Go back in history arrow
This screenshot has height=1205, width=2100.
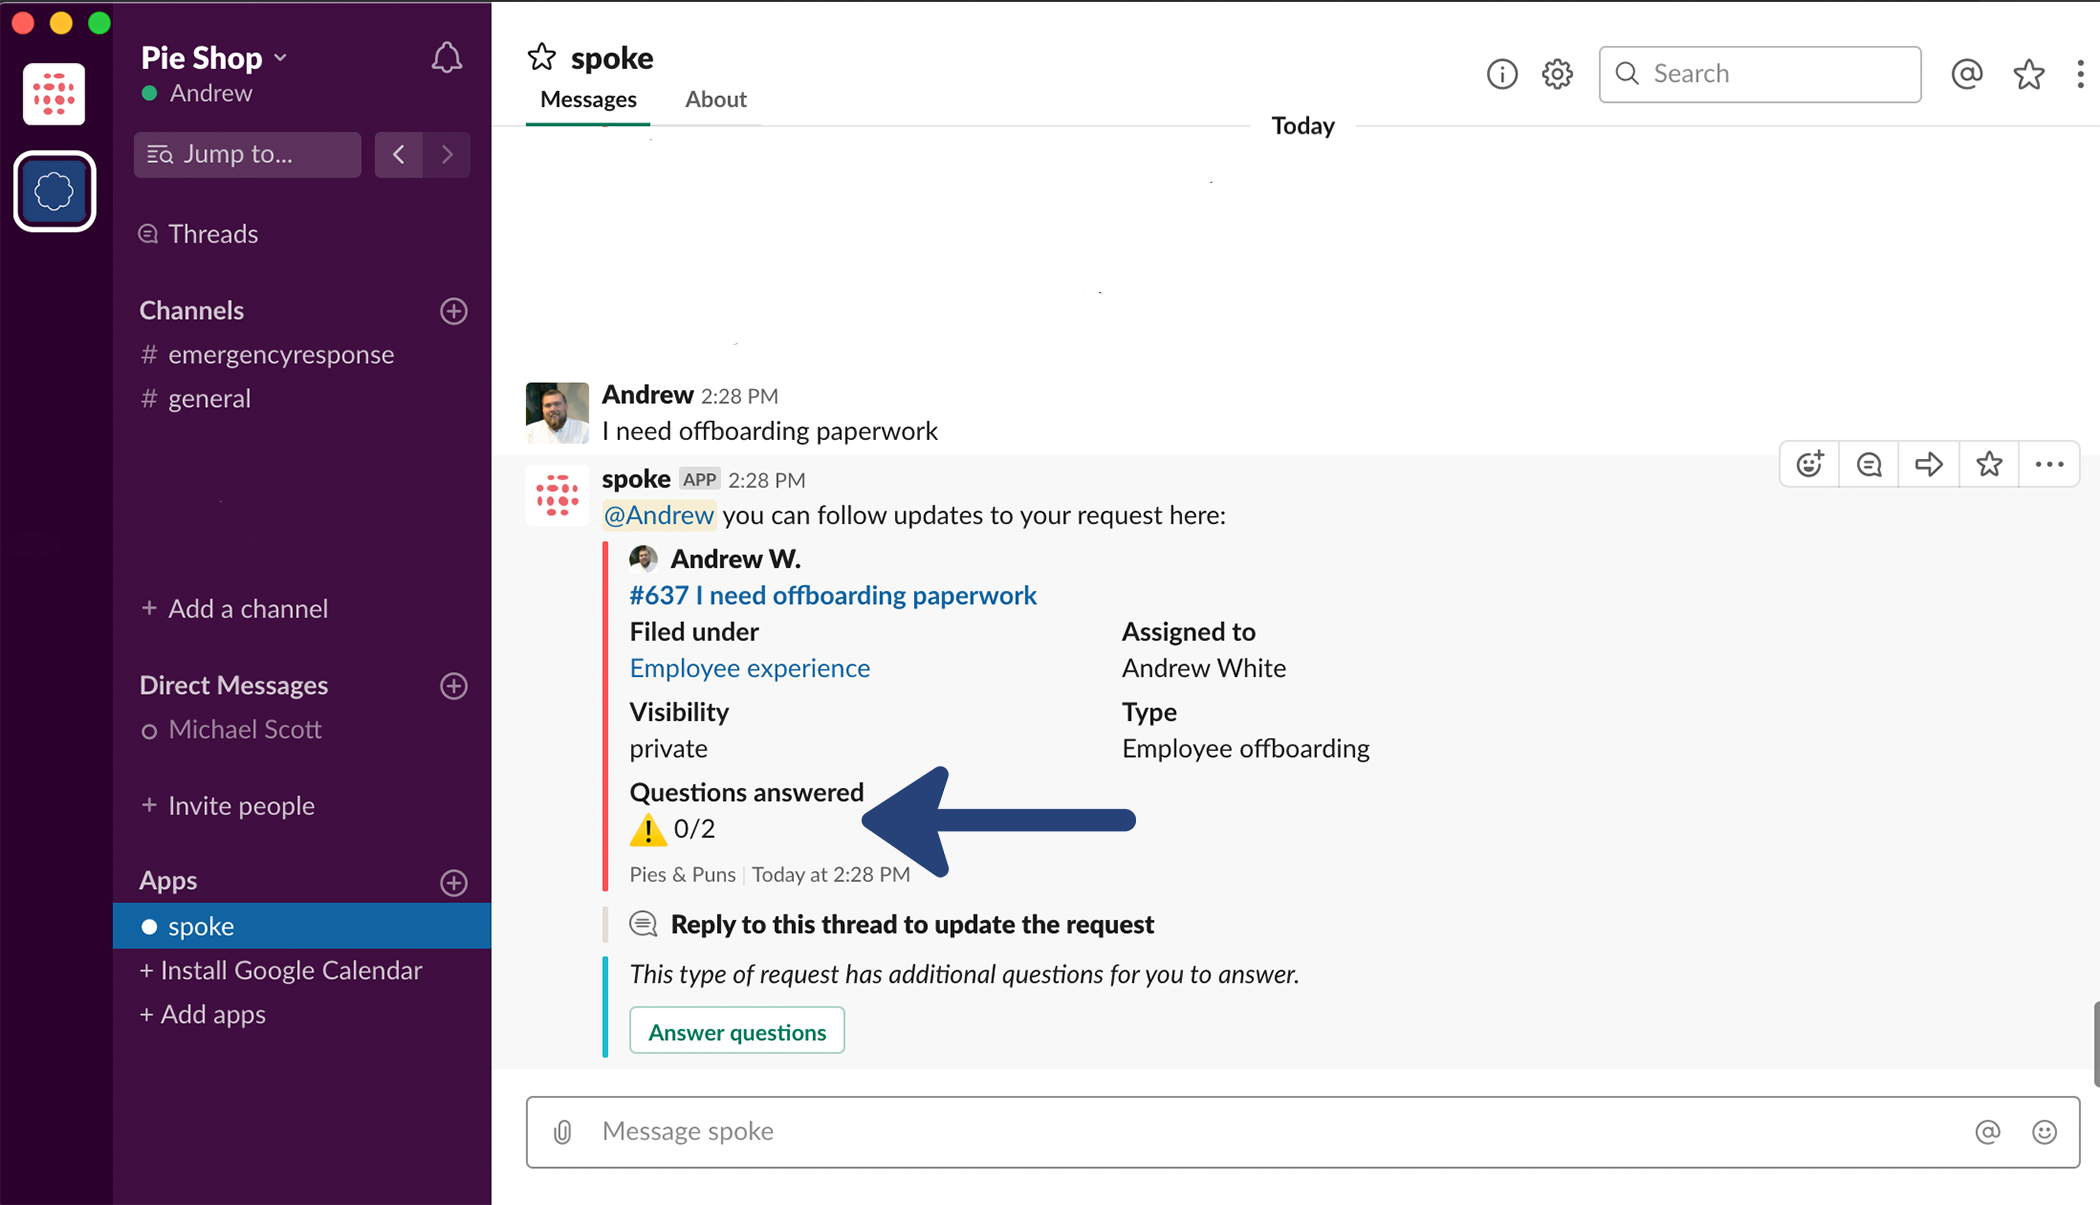399,154
